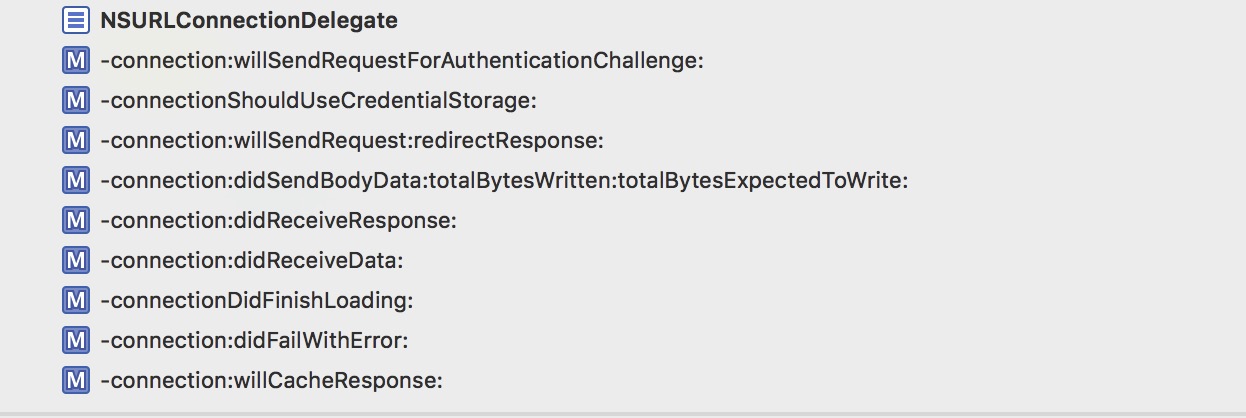Jump to -connectionDidFinishLoading: method
1246x418 pixels.
click(x=256, y=300)
